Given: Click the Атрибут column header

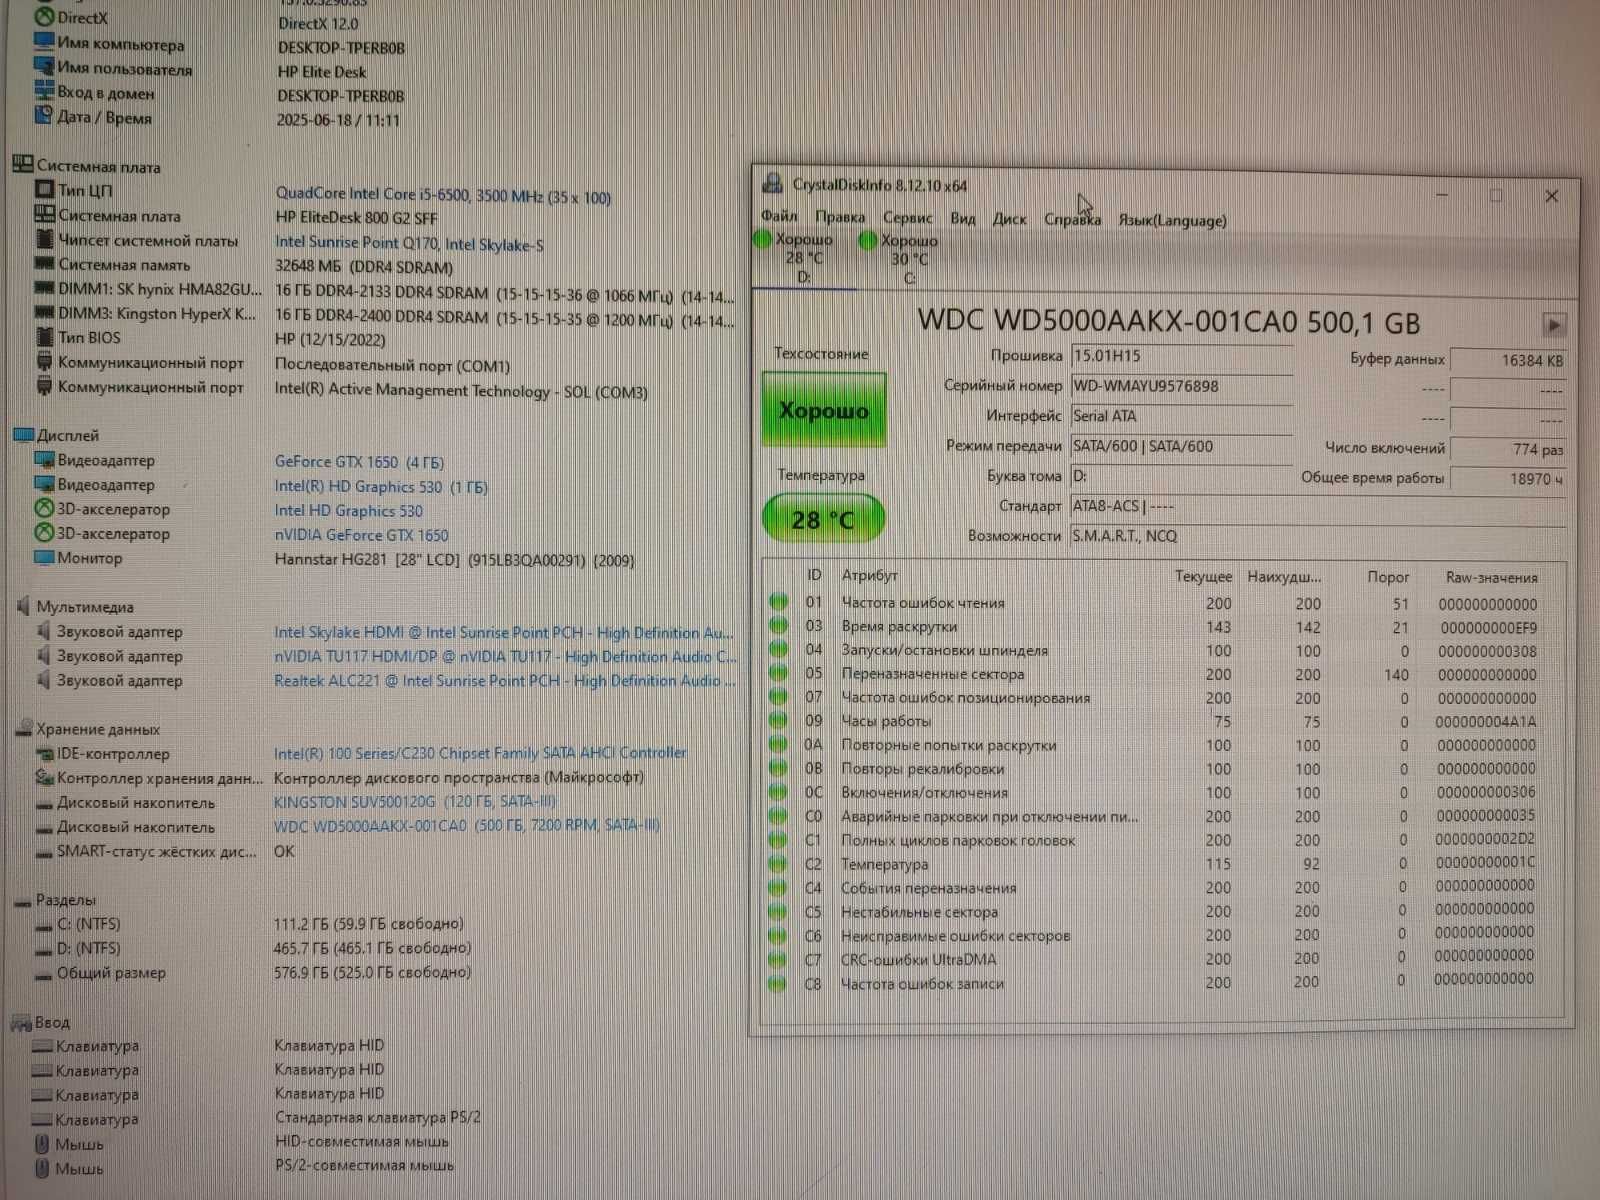Looking at the screenshot, I should tap(869, 575).
